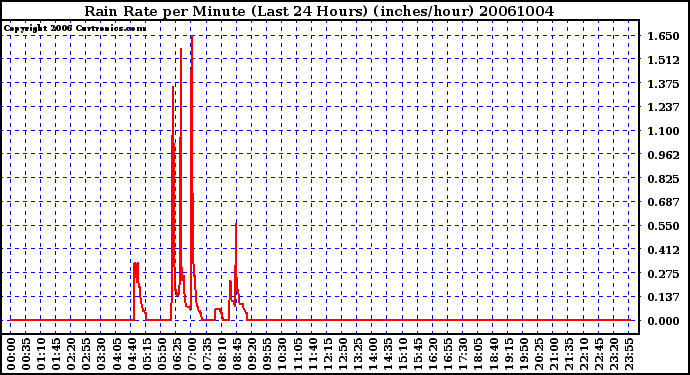Click the 01:10 time label
Viewport: 690px width, 375px height.
(41, 354)
